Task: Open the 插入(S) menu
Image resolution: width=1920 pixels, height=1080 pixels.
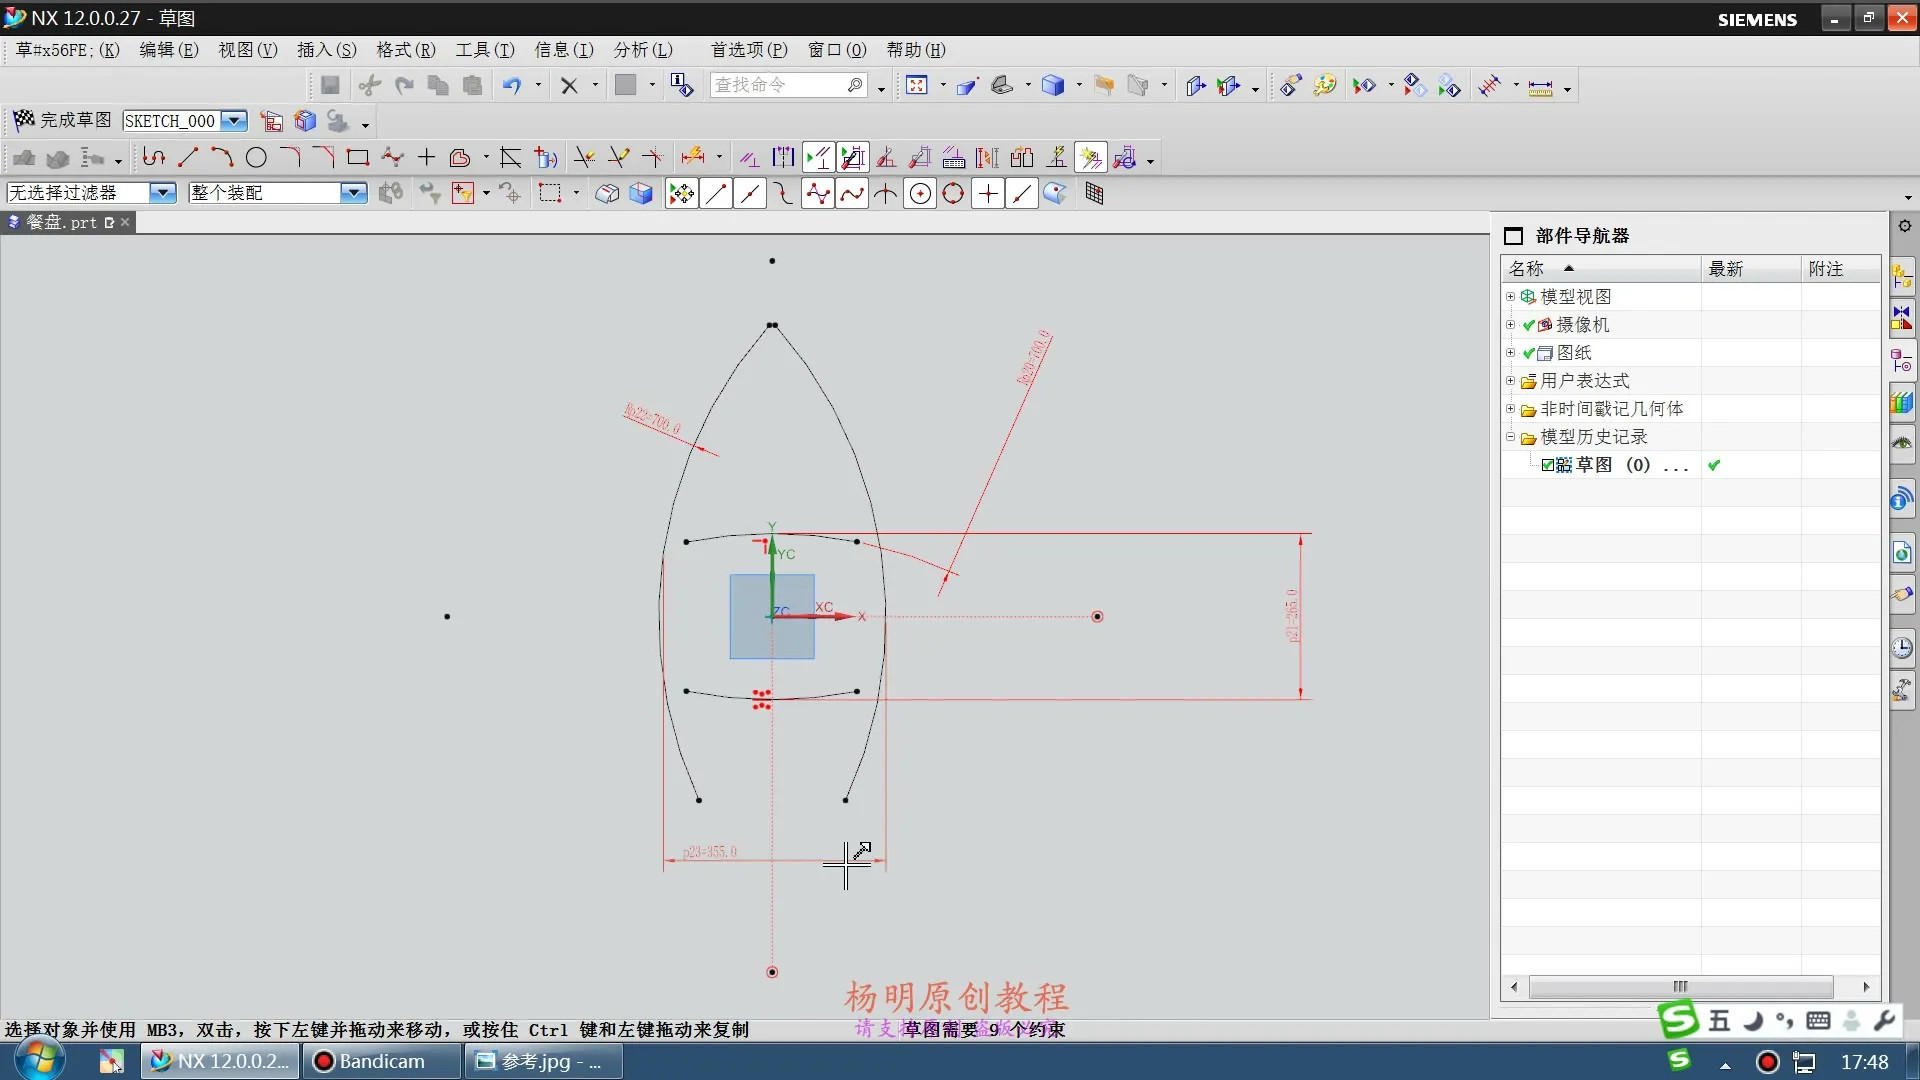Action: tap(326, 50)
